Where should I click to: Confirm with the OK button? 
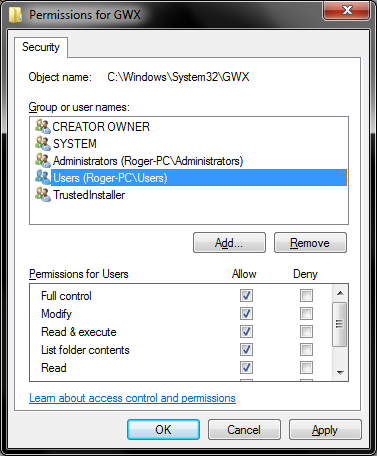point(163,429)
